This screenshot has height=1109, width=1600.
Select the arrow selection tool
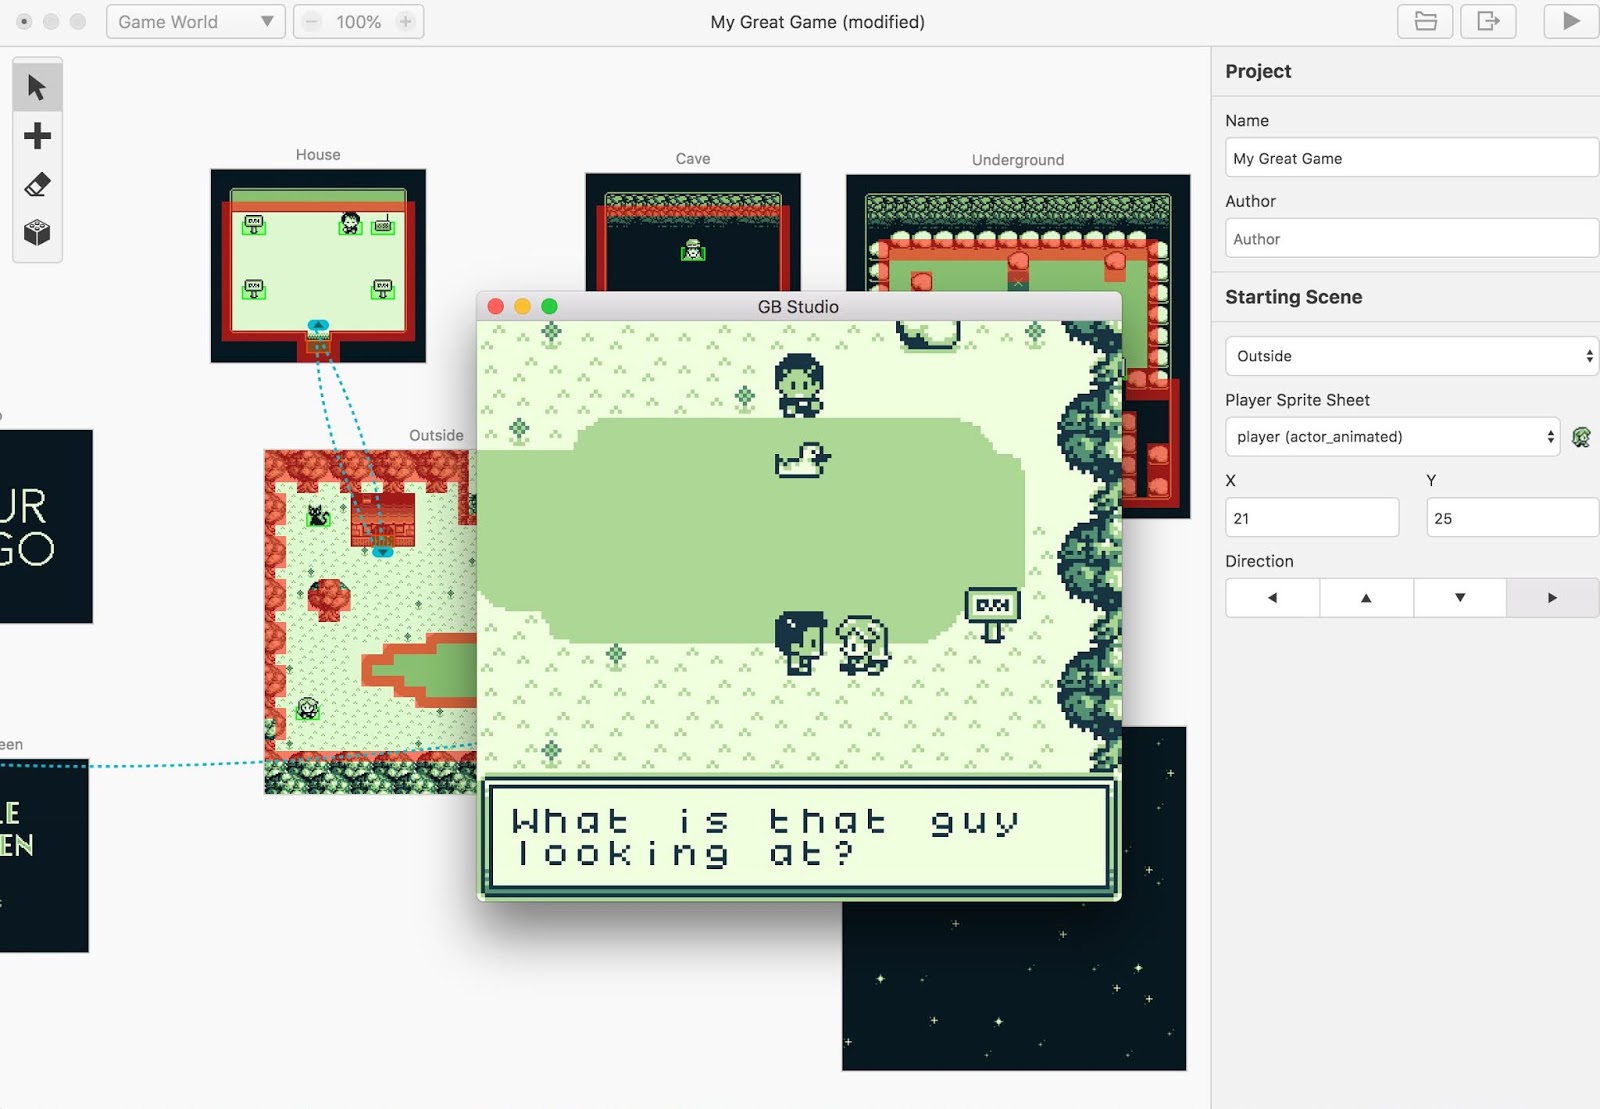37,87
